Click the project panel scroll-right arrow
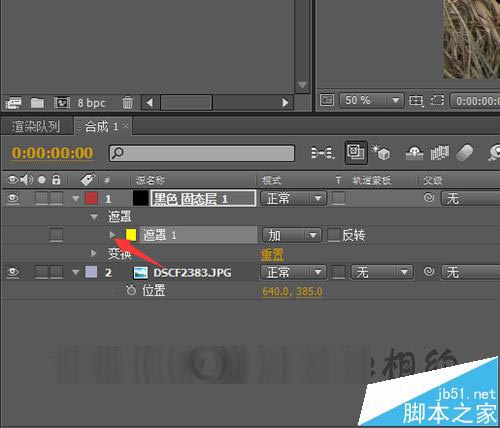 click(285, 103)
